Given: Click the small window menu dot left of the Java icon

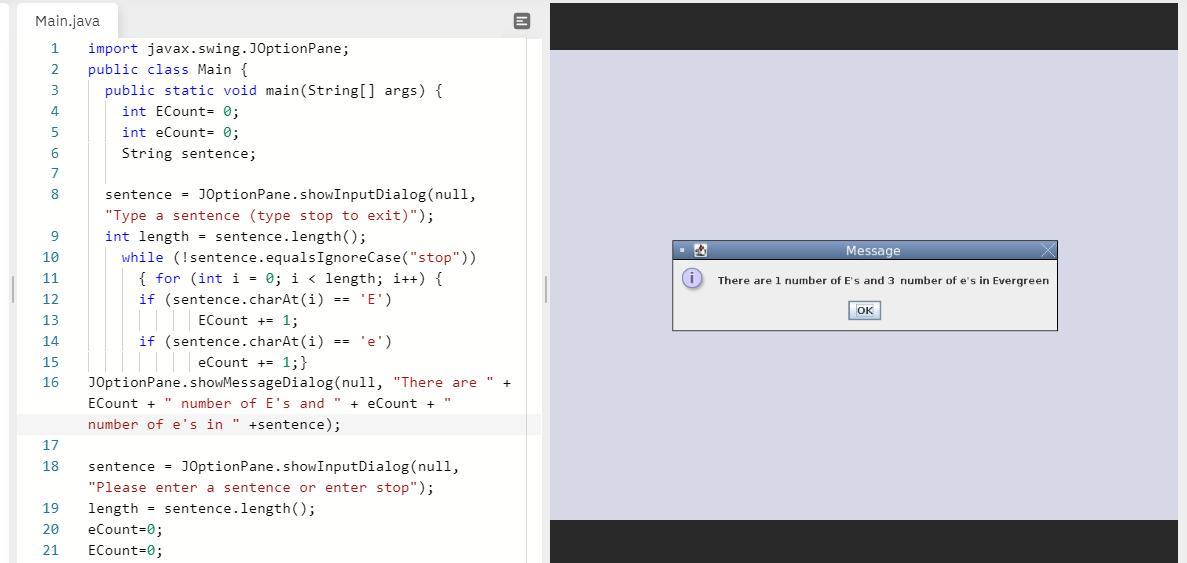Looking at the screenshot, I should (x=681, y=250).
